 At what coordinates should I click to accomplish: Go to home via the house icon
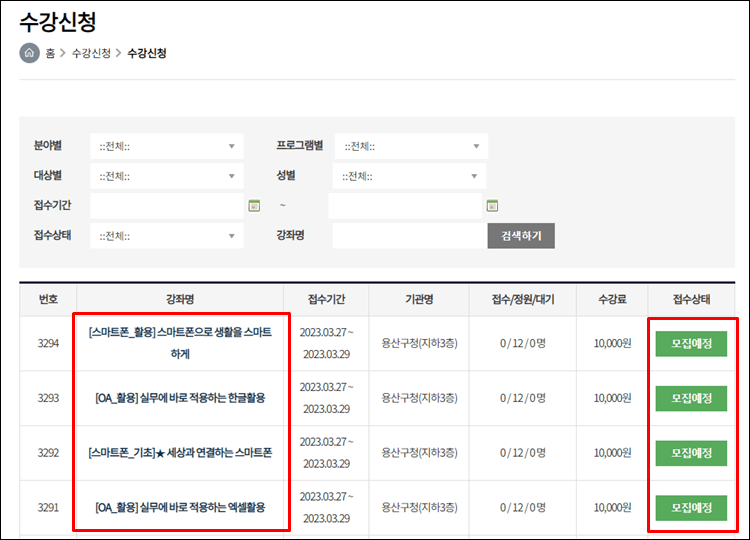(29, 53)
